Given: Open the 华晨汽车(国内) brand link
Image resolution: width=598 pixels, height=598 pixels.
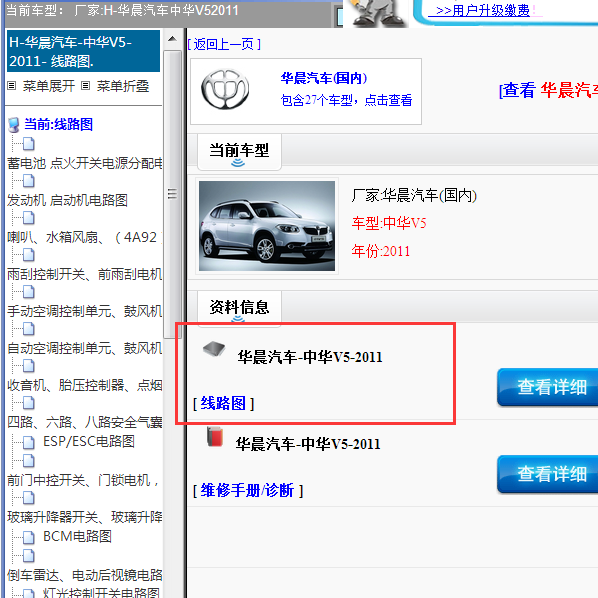Looking at the screenshot, I should tap(324, 78).
